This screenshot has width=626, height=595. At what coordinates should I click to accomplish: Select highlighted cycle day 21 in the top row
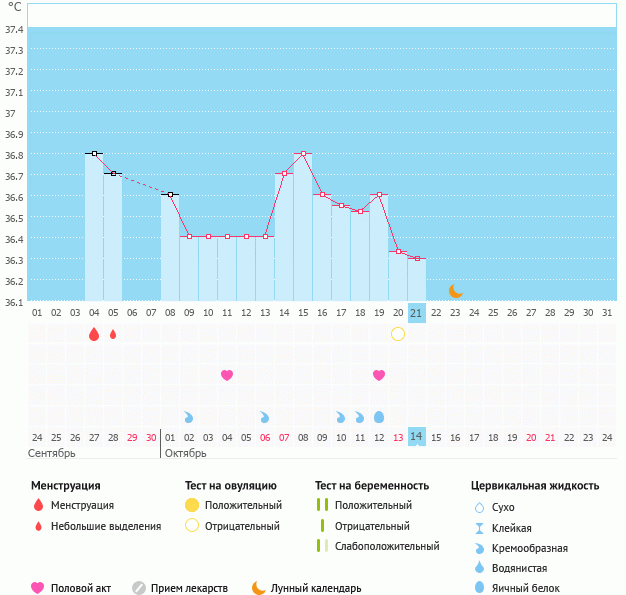click(x=417, y=313)
